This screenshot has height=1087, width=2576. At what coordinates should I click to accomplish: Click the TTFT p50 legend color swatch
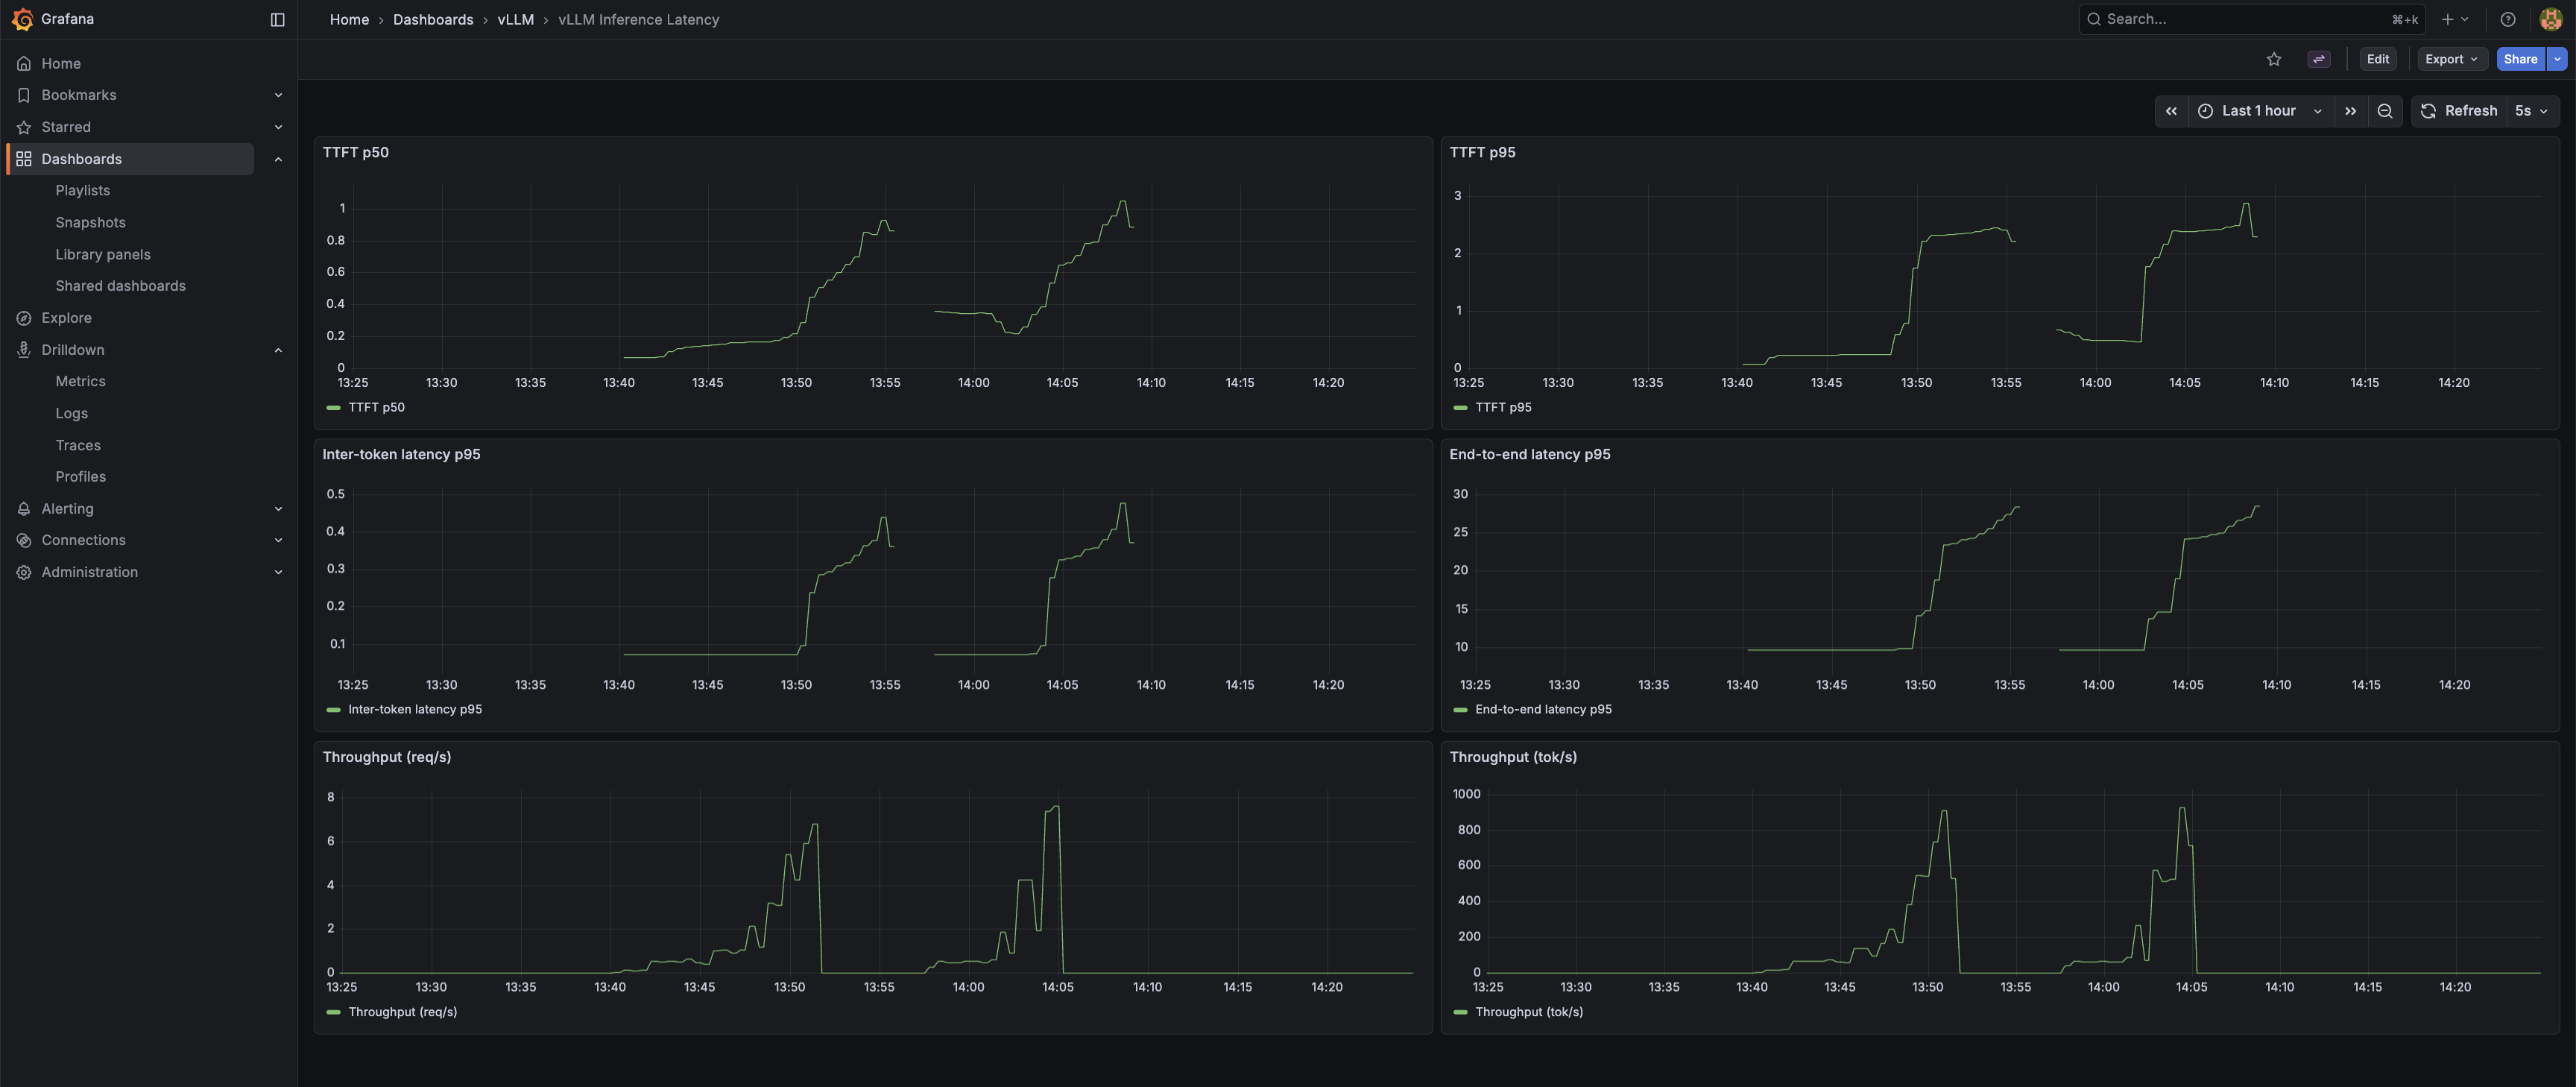333,407
